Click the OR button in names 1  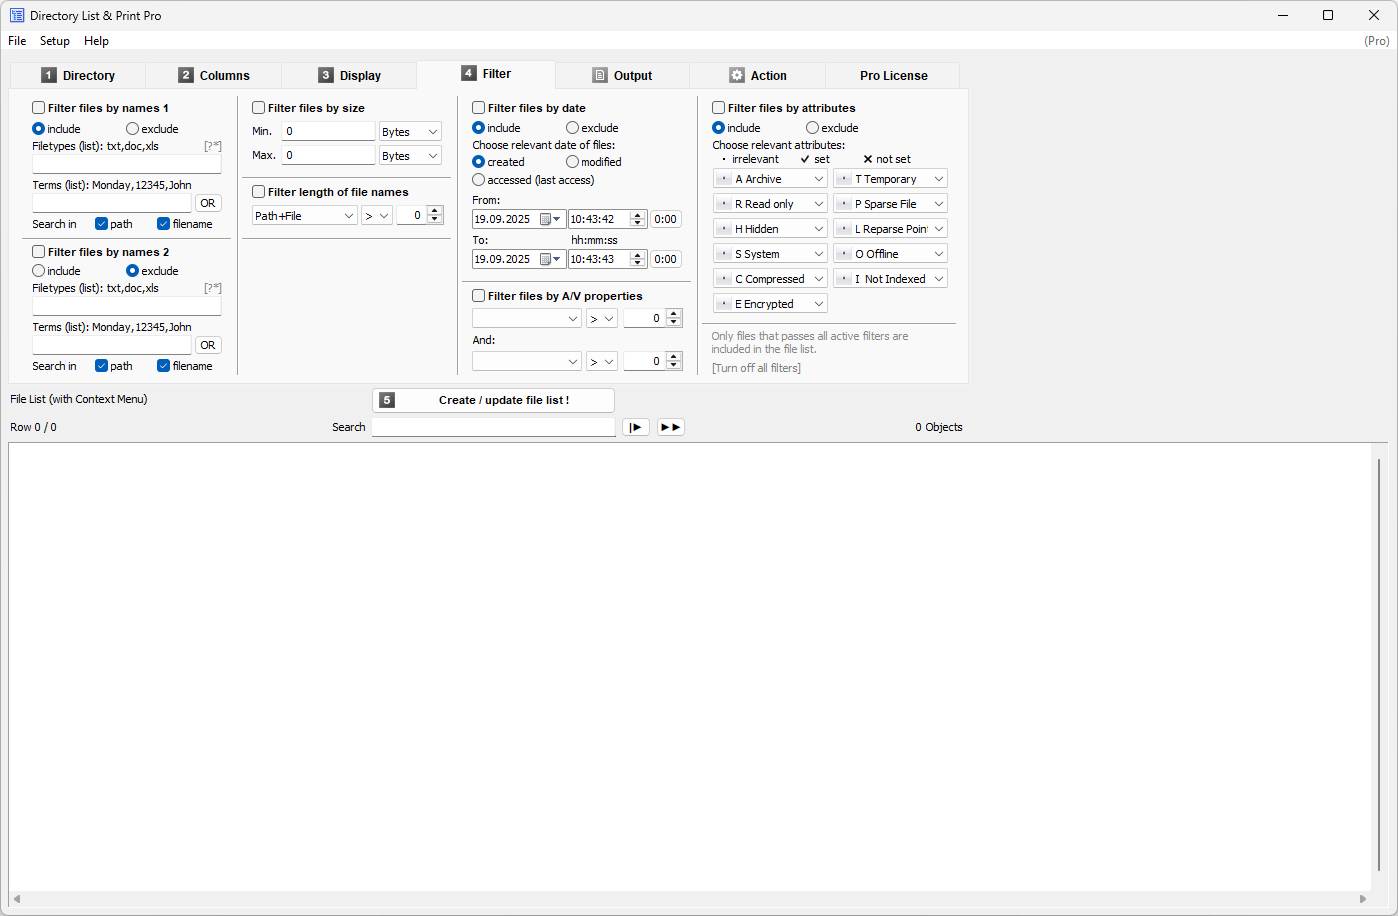pos(207,203)
